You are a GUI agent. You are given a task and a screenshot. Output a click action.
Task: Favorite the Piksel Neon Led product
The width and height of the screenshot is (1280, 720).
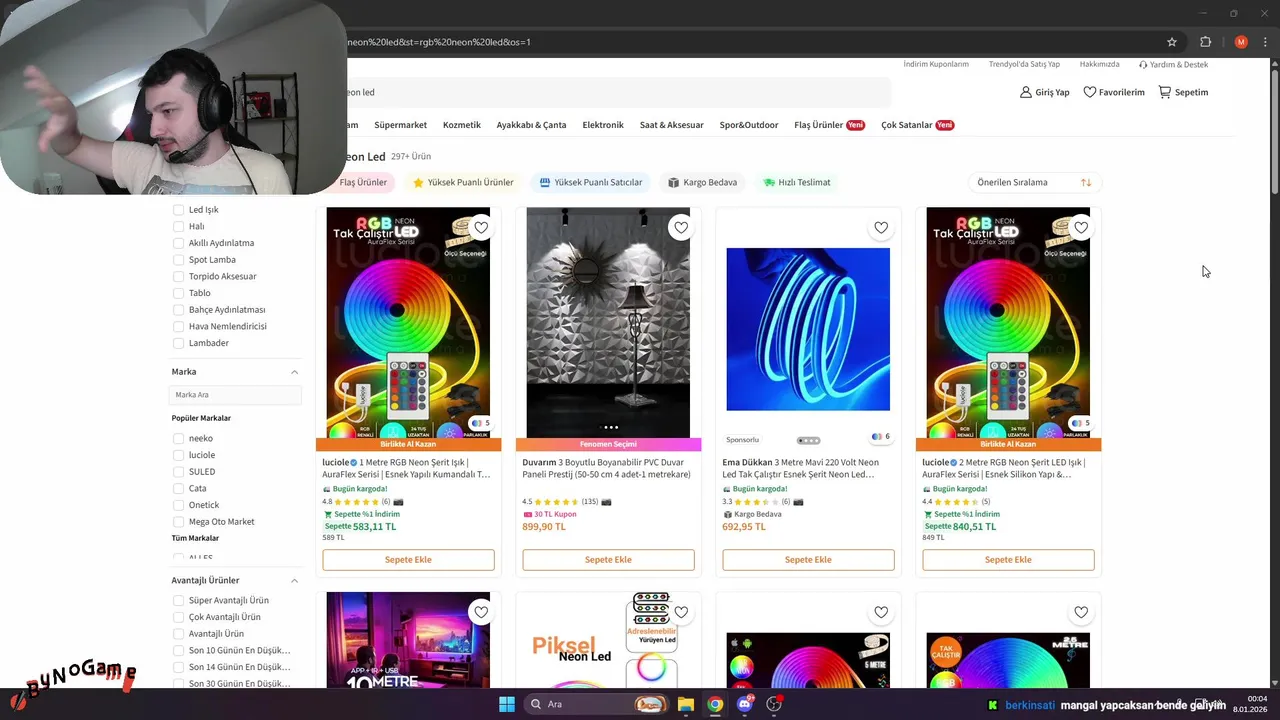point(681,612)
